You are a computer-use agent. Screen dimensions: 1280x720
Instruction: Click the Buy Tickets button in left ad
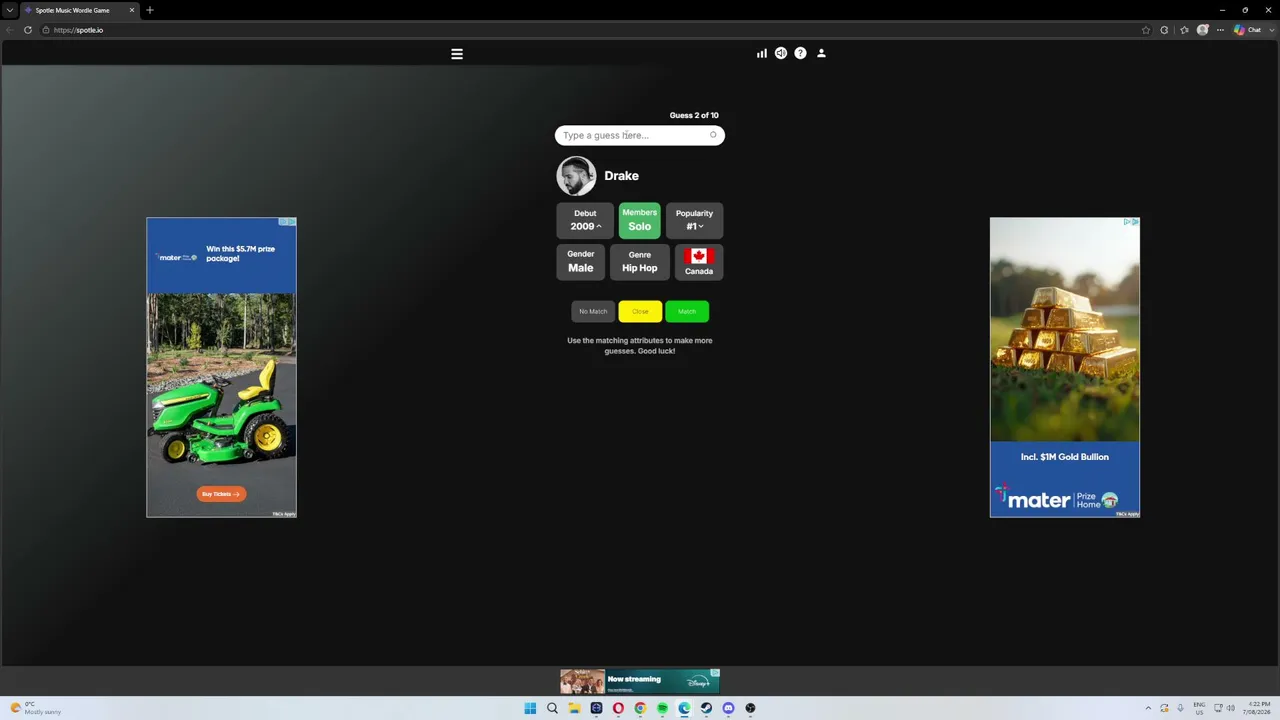point(221,494)
